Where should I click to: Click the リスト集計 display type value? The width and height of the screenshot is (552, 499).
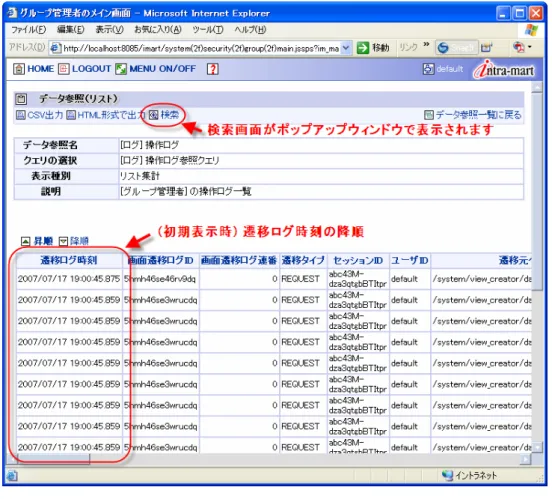click(x=140, y=176)
